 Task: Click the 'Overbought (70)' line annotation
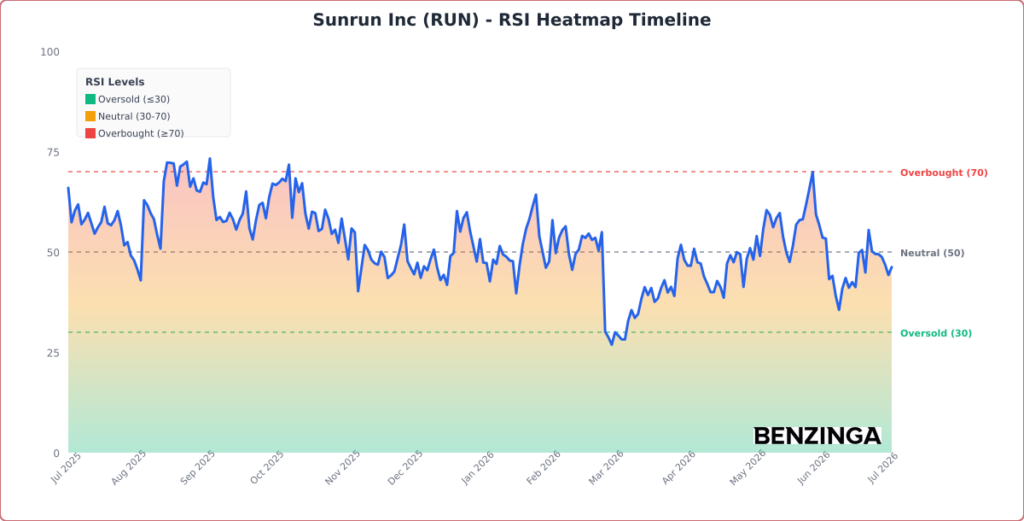tap(944, 173)
